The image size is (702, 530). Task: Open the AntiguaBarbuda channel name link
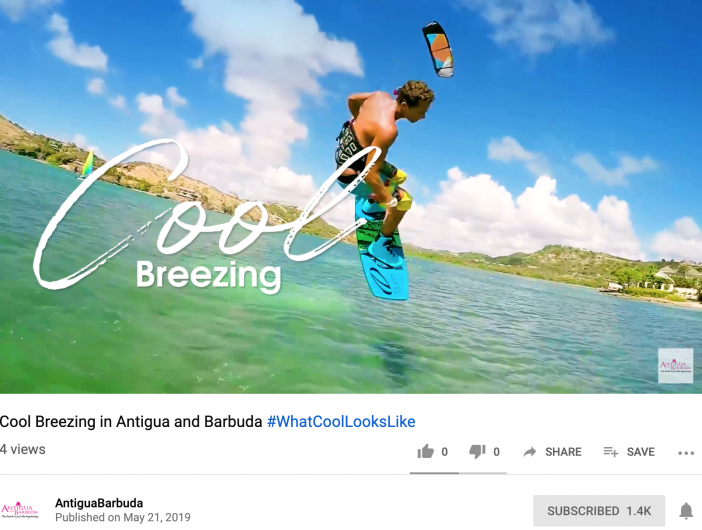click(99, 503)
